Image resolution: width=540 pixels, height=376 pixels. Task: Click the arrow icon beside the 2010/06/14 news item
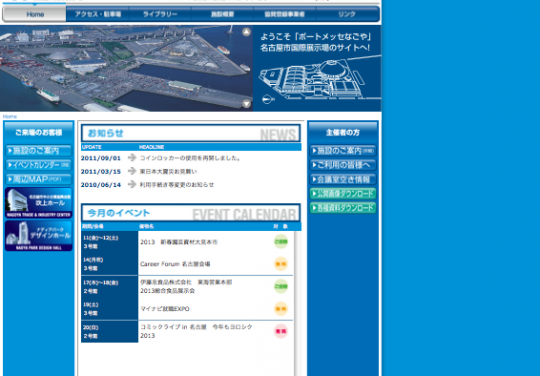pos(132,184)
